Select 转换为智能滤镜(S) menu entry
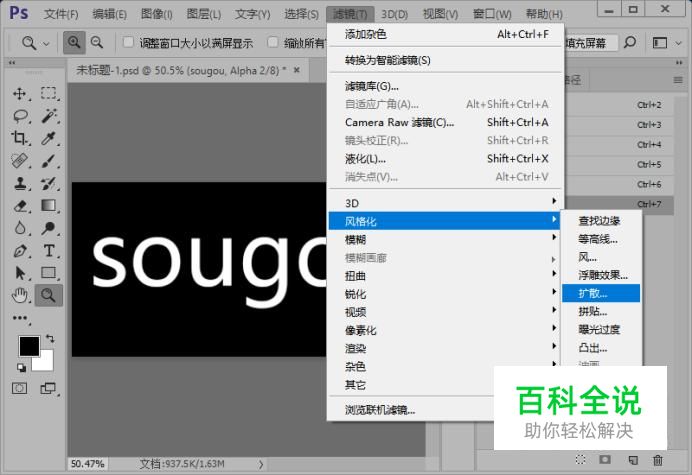Image resolution: width=692 pixels, height=475 pixels. 445,60
